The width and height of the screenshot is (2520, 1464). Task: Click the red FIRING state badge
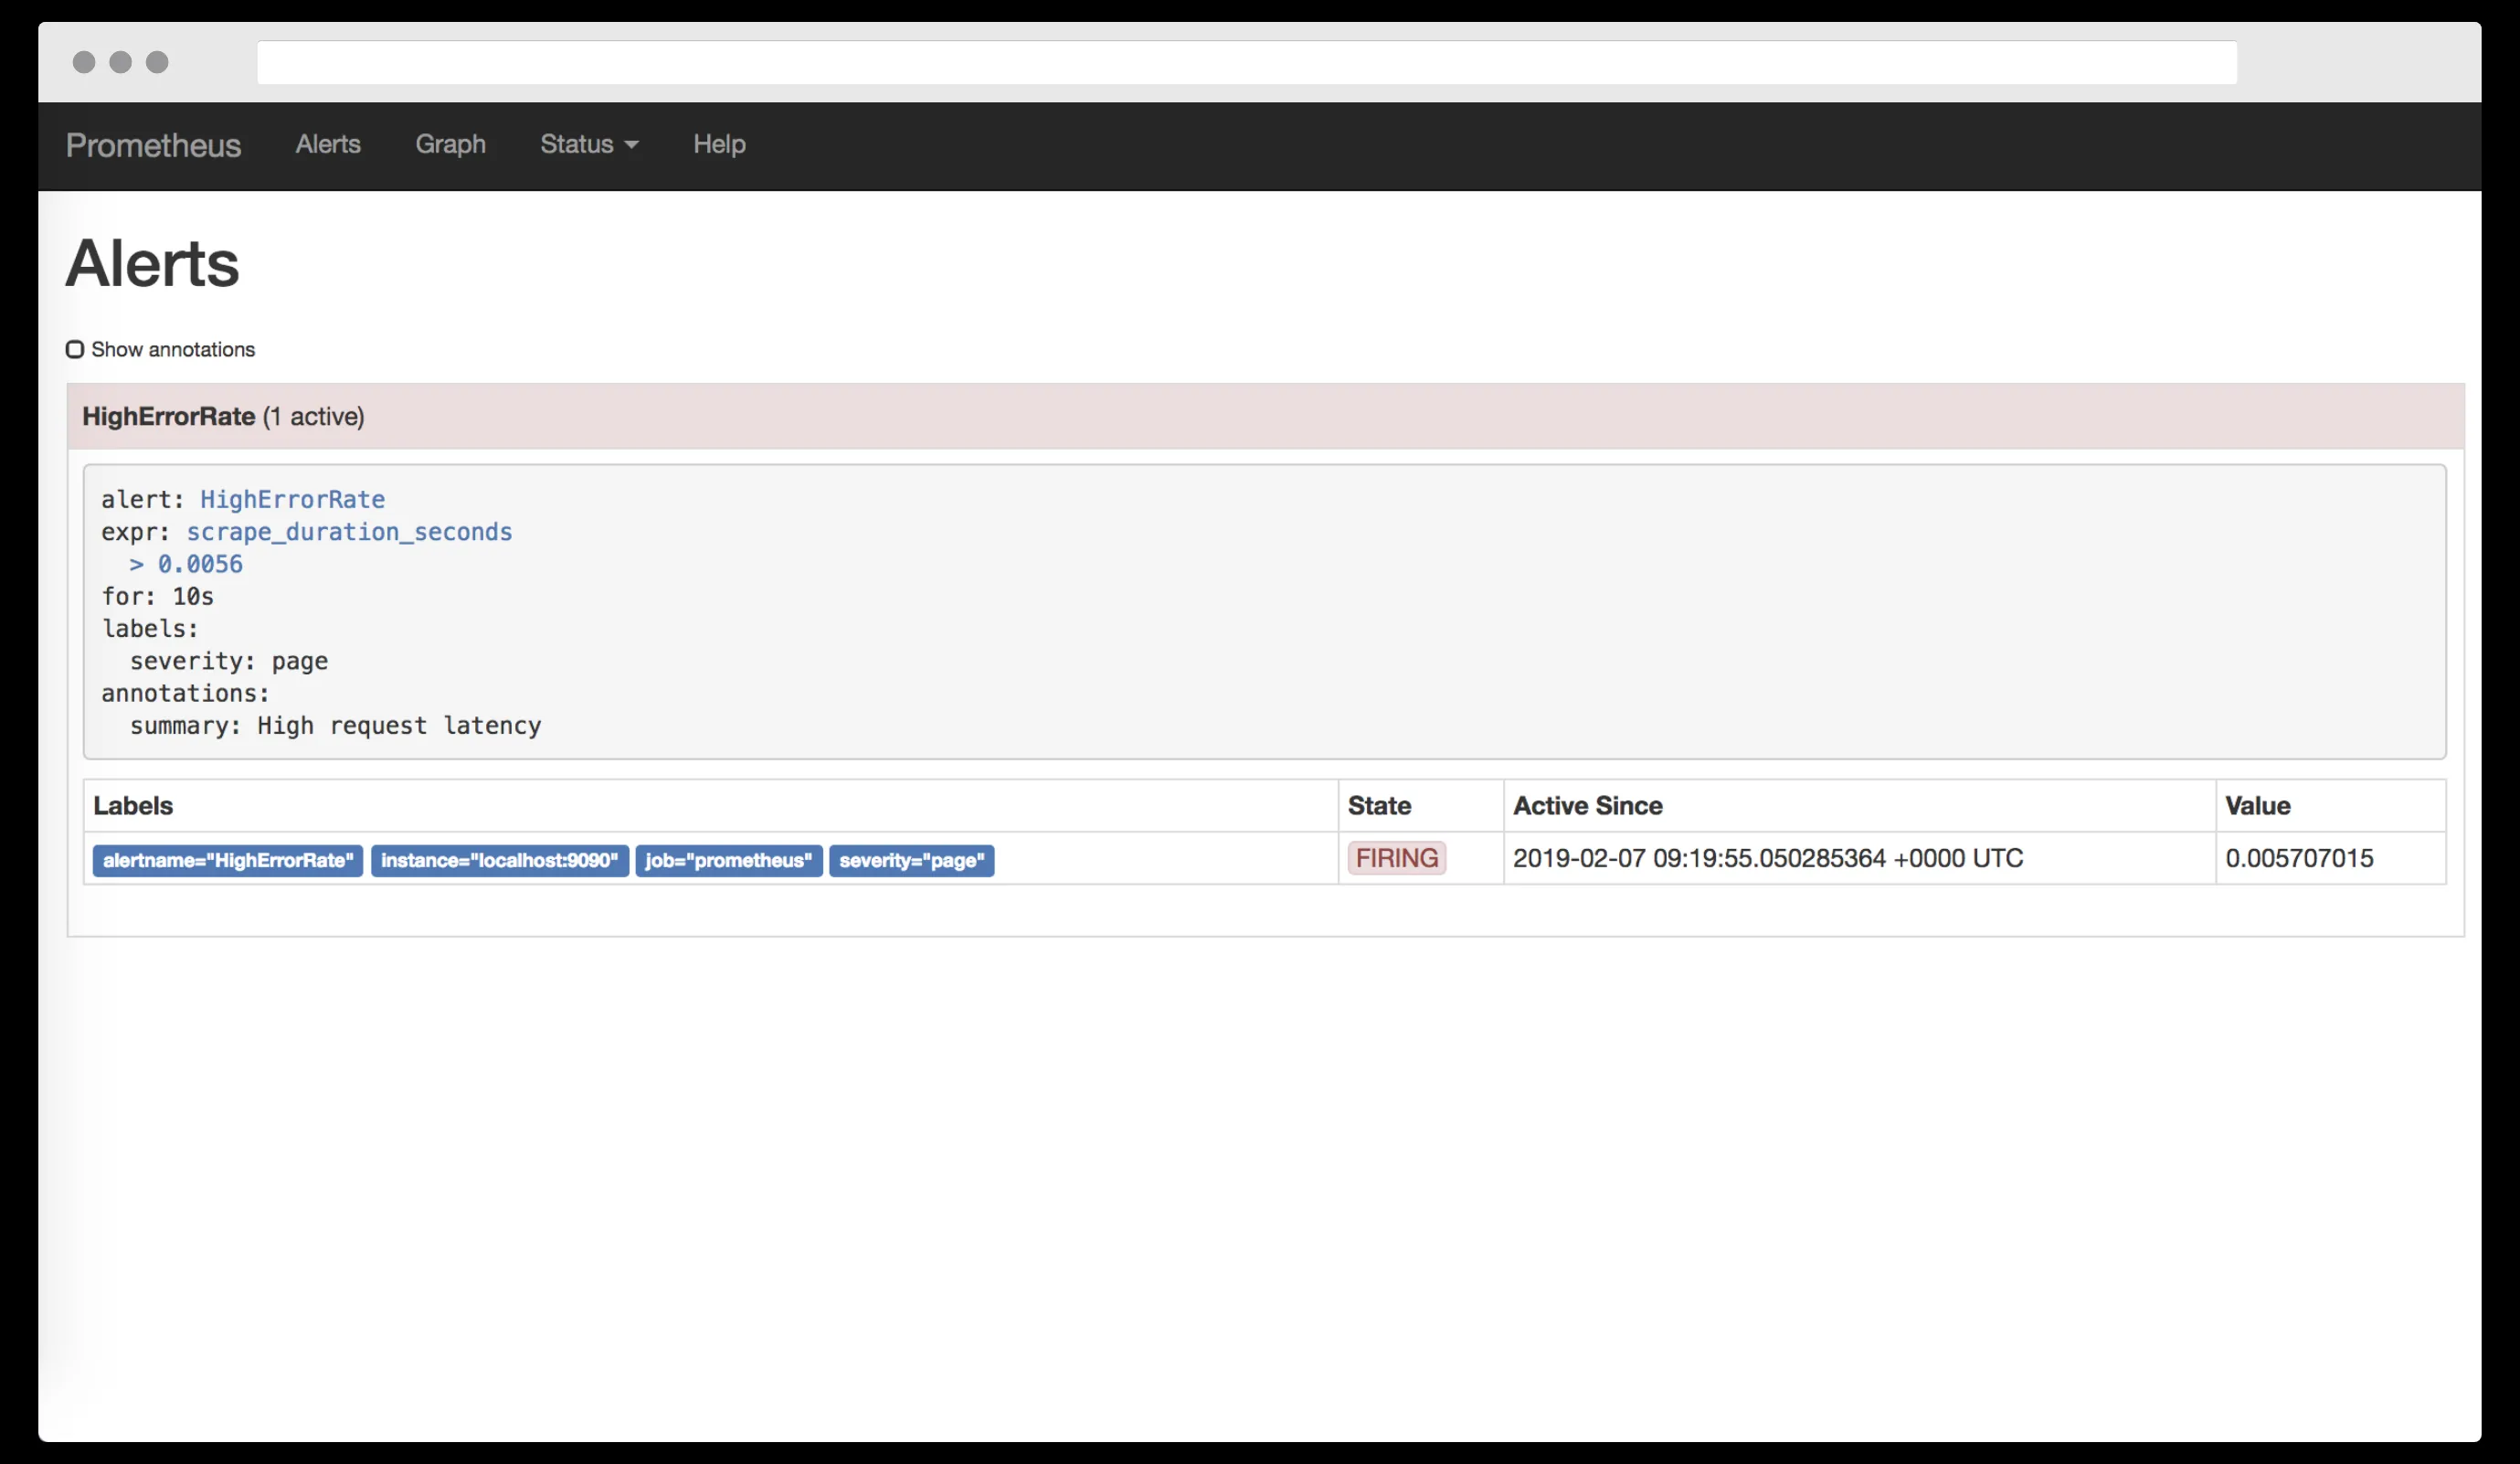(x=1396, y=858)
